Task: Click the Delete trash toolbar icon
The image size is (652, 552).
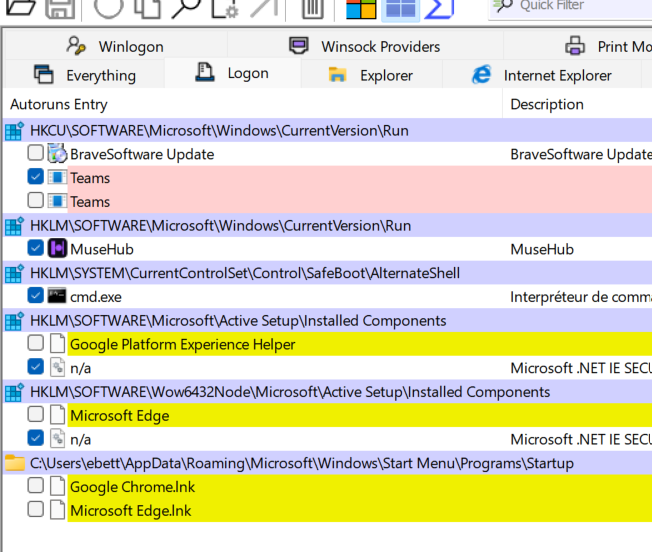Action: tap(313, 8)
